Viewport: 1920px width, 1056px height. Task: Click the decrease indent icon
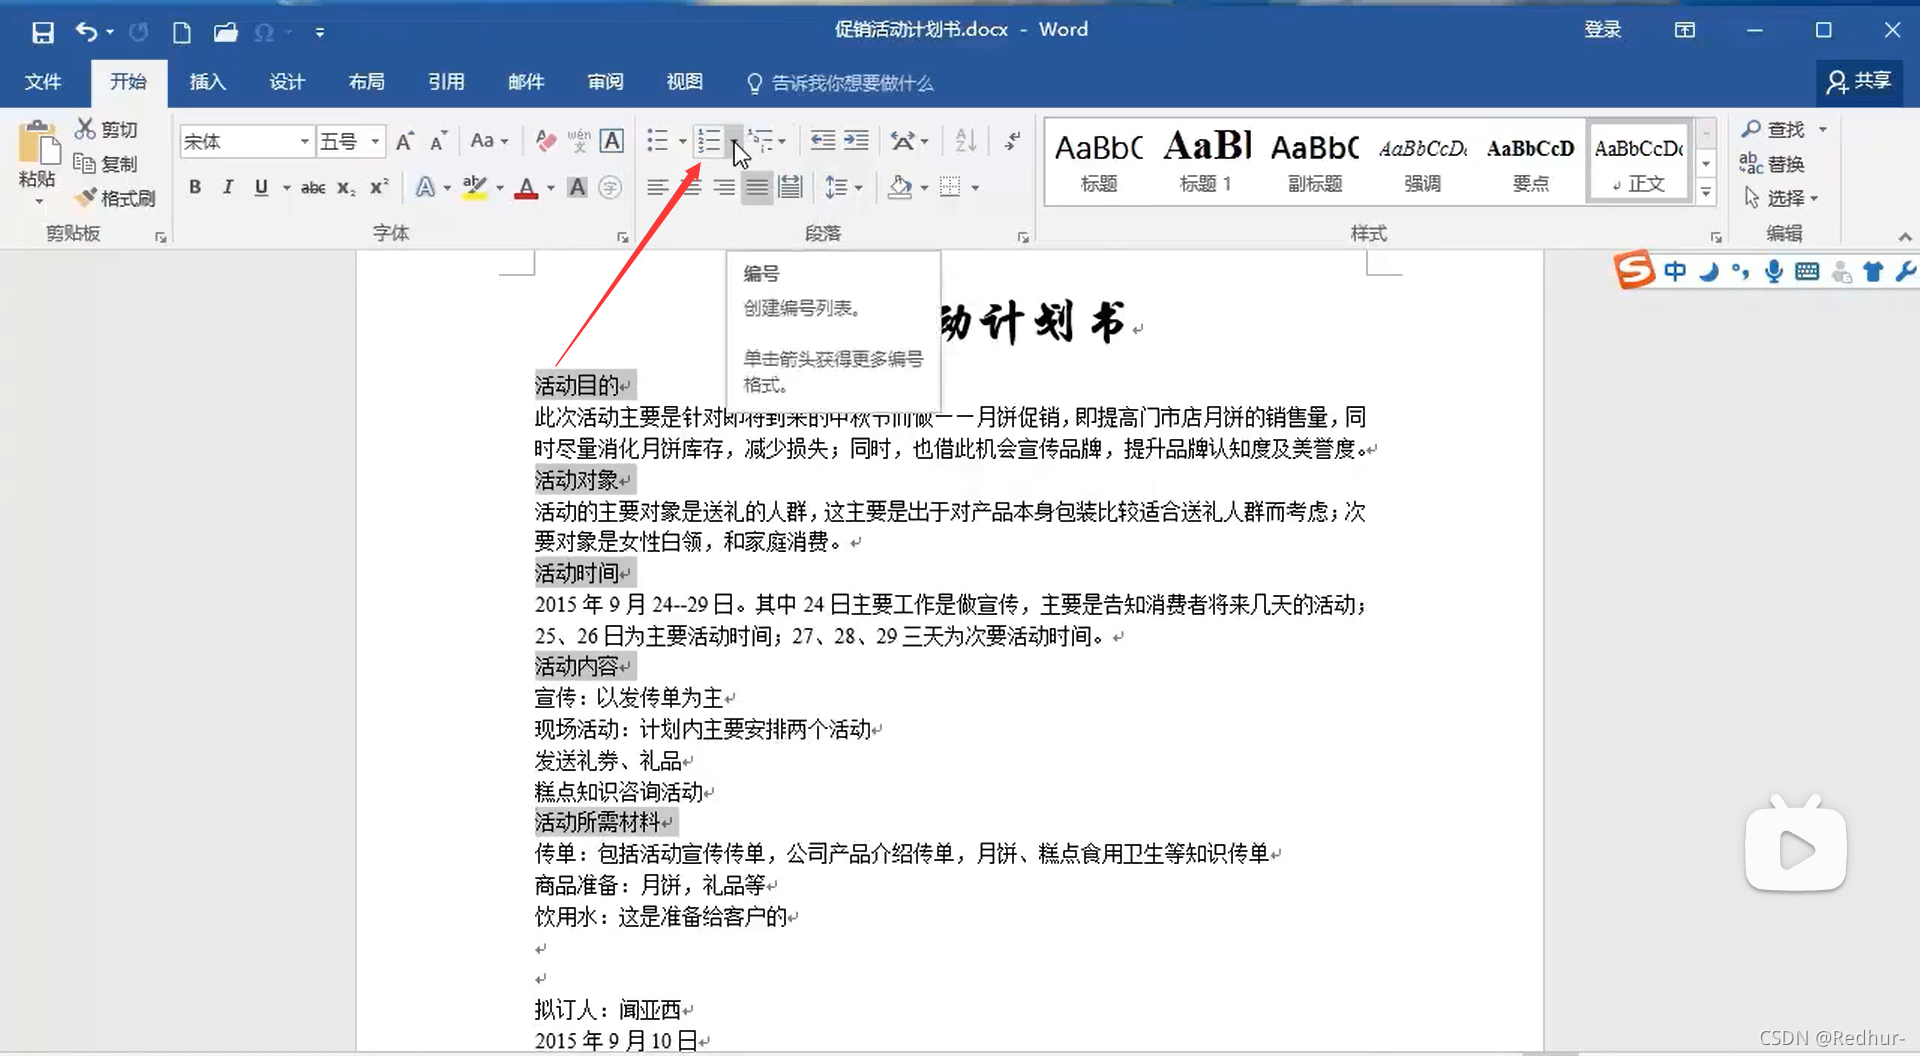click(822, 141)
